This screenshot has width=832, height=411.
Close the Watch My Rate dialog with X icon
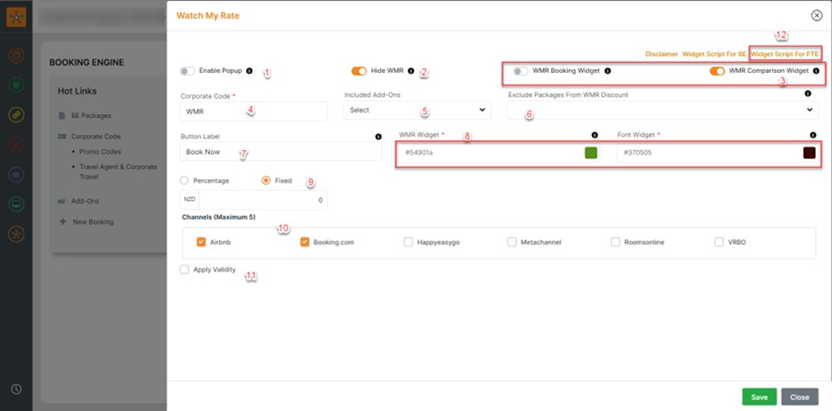click(817, 16)
